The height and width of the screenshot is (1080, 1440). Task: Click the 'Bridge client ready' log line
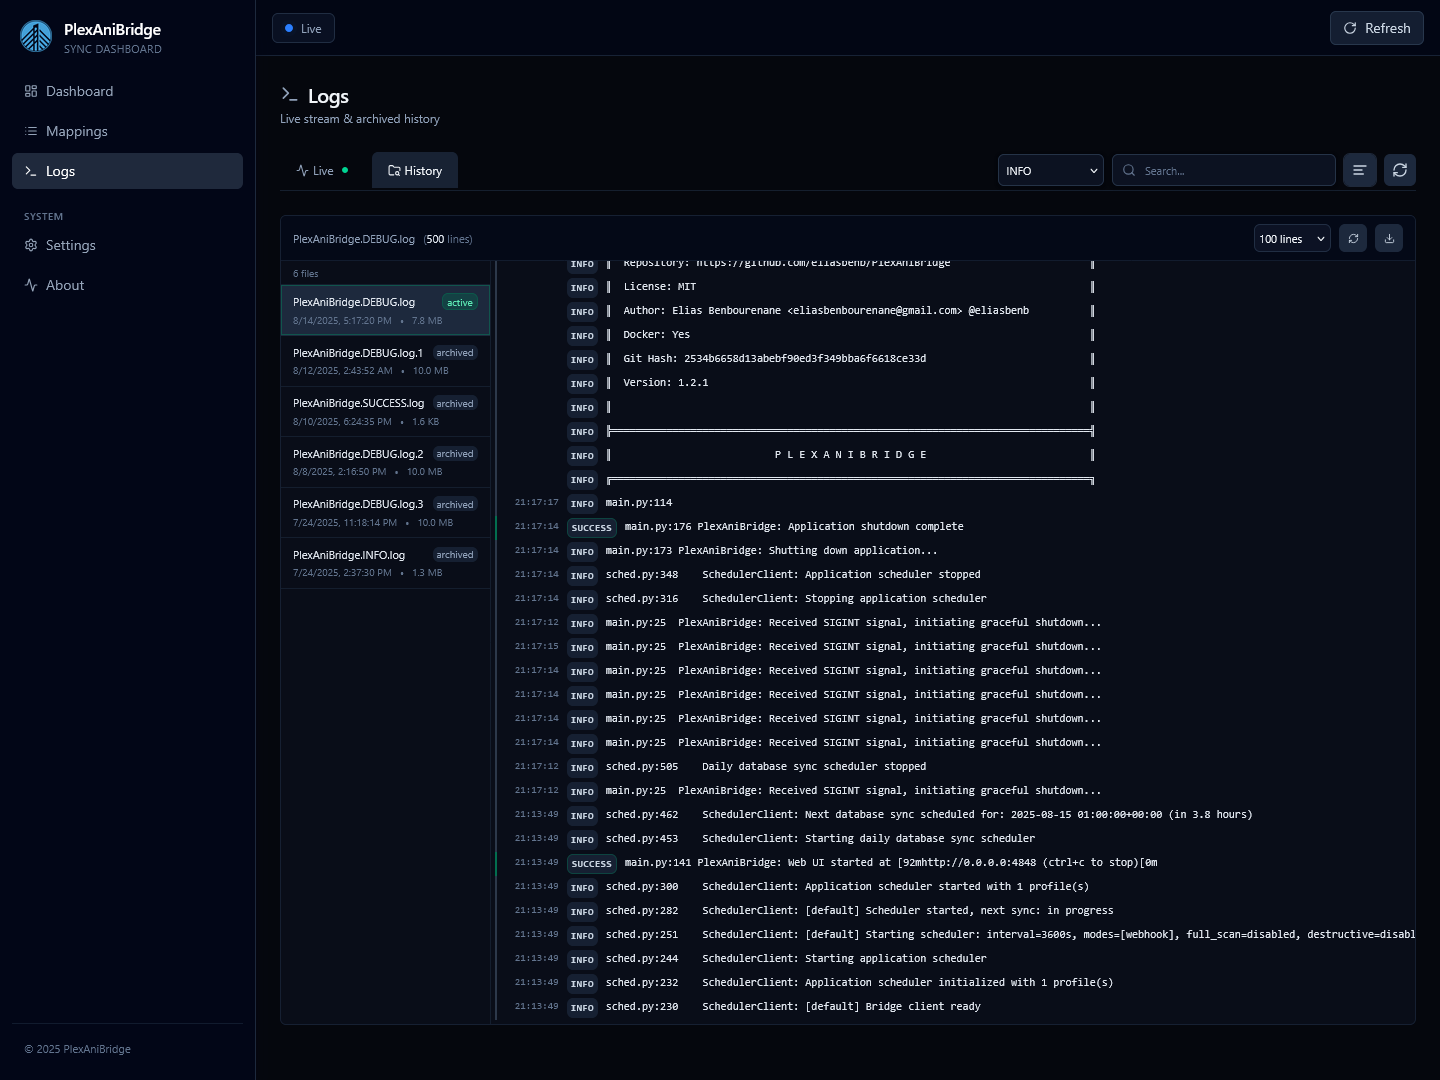955,1007
